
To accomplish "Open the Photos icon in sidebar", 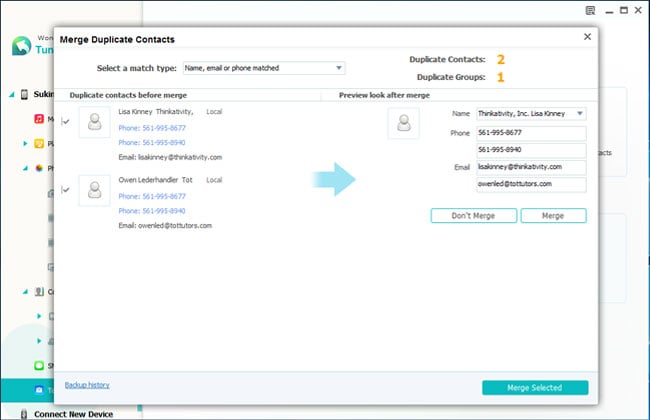I will tap(39, 168).
